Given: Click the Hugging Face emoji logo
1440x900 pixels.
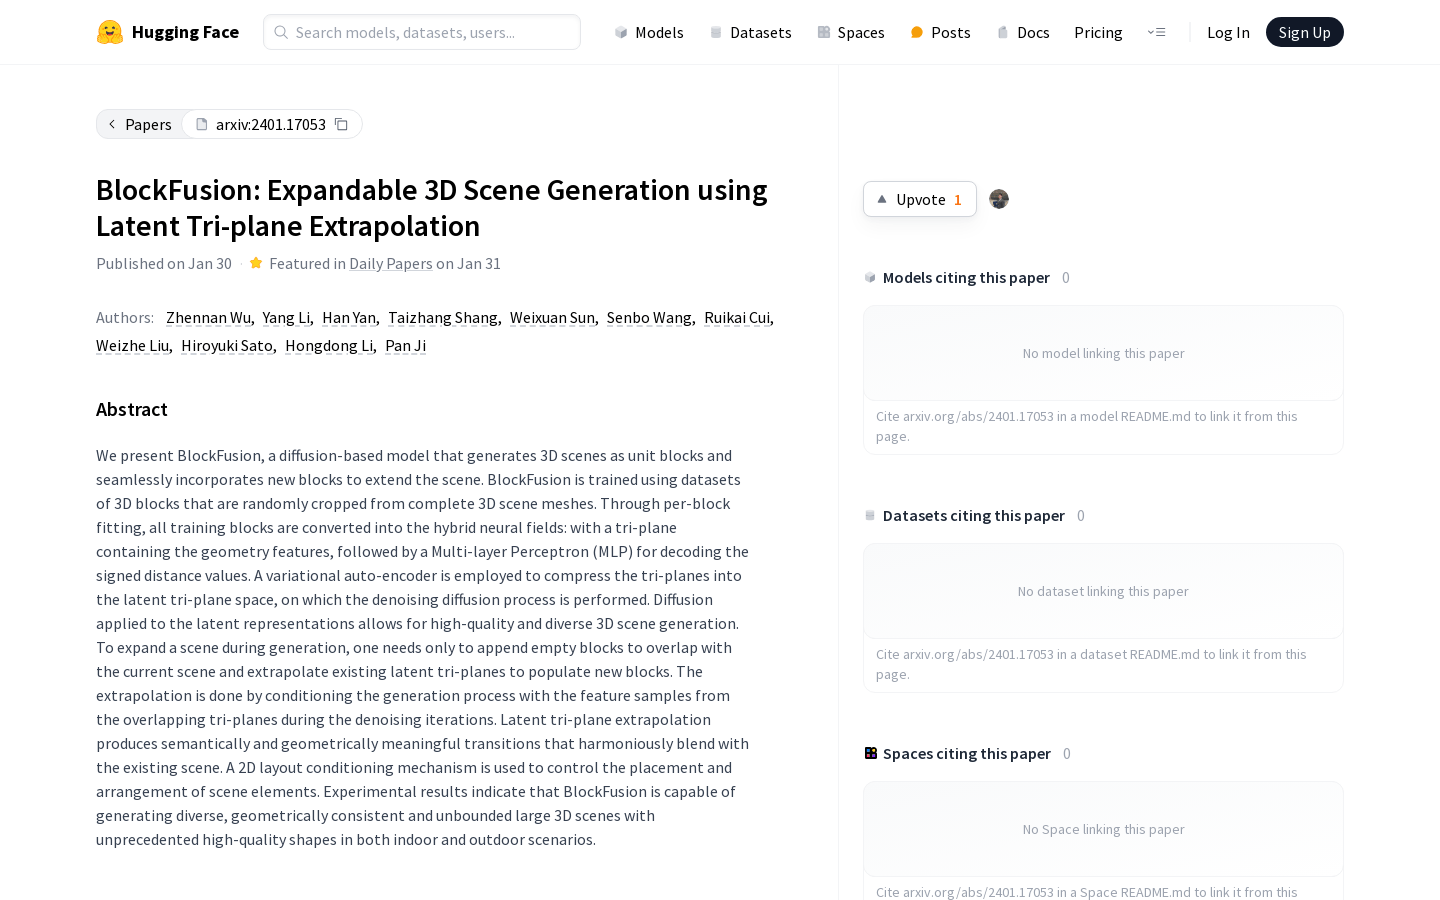Looking at the screenshot, I should (110, 32).
